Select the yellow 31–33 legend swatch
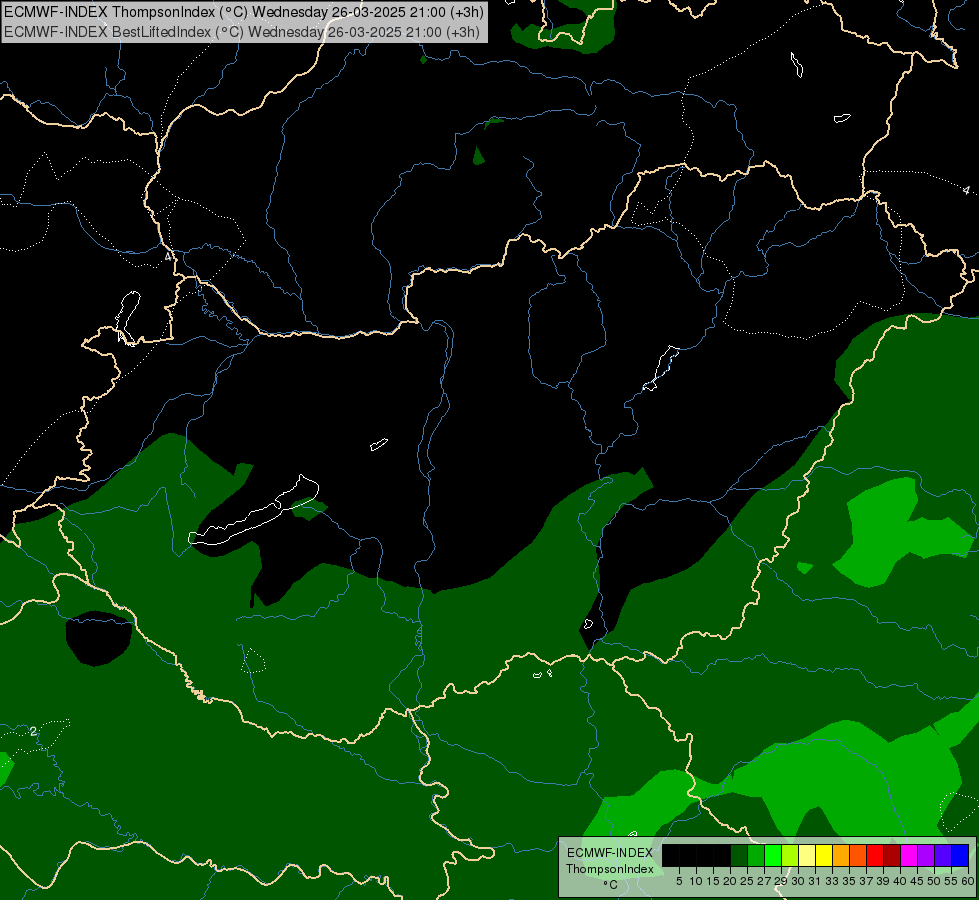 coord(824,855)
